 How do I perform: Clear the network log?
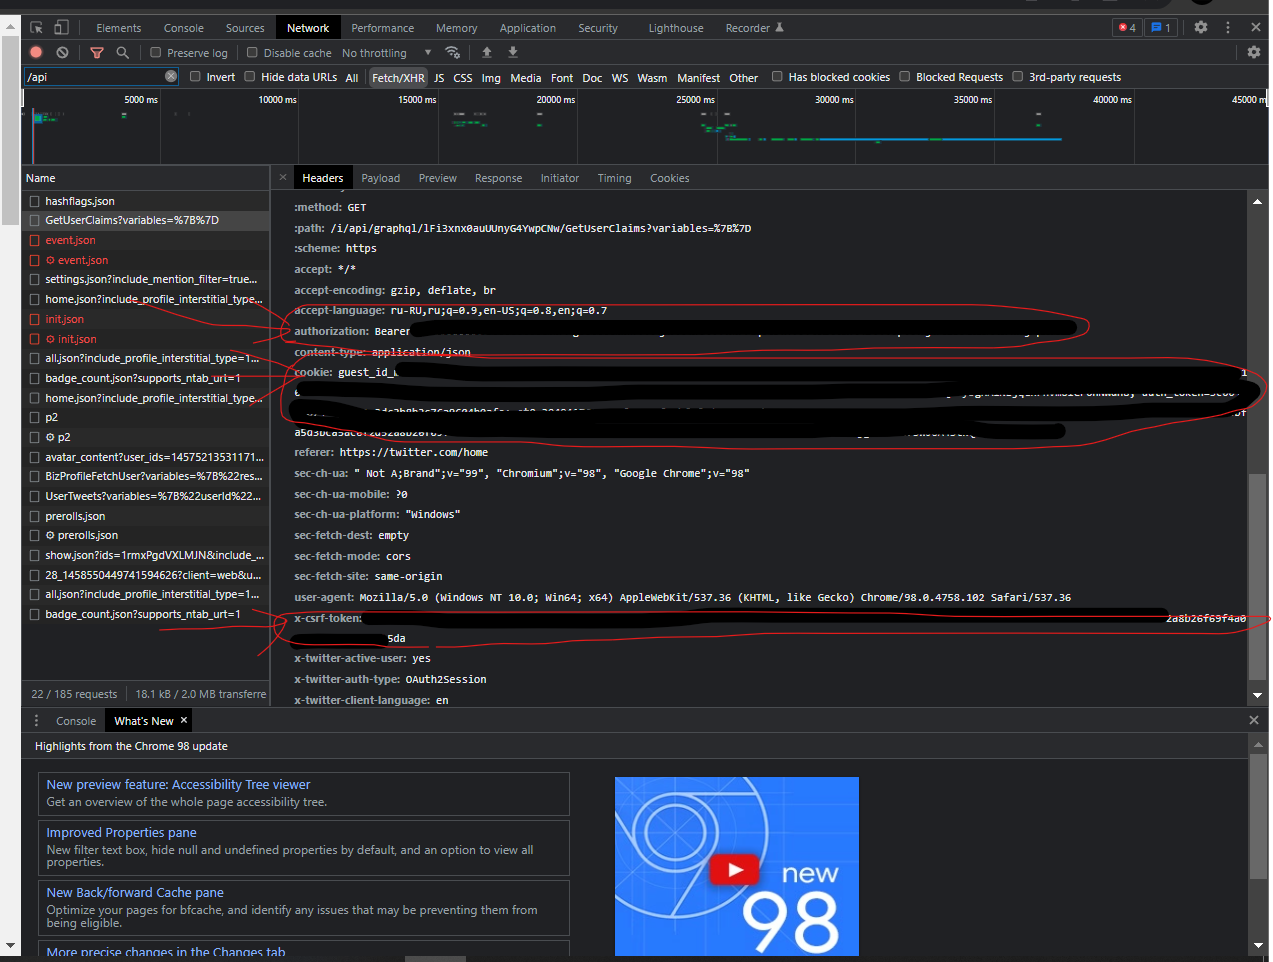click(62, 52)
